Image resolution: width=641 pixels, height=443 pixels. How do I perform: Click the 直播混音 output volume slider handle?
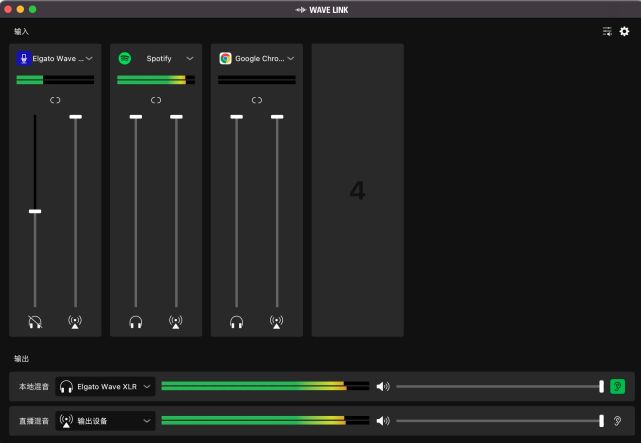(x=601, y=421)
